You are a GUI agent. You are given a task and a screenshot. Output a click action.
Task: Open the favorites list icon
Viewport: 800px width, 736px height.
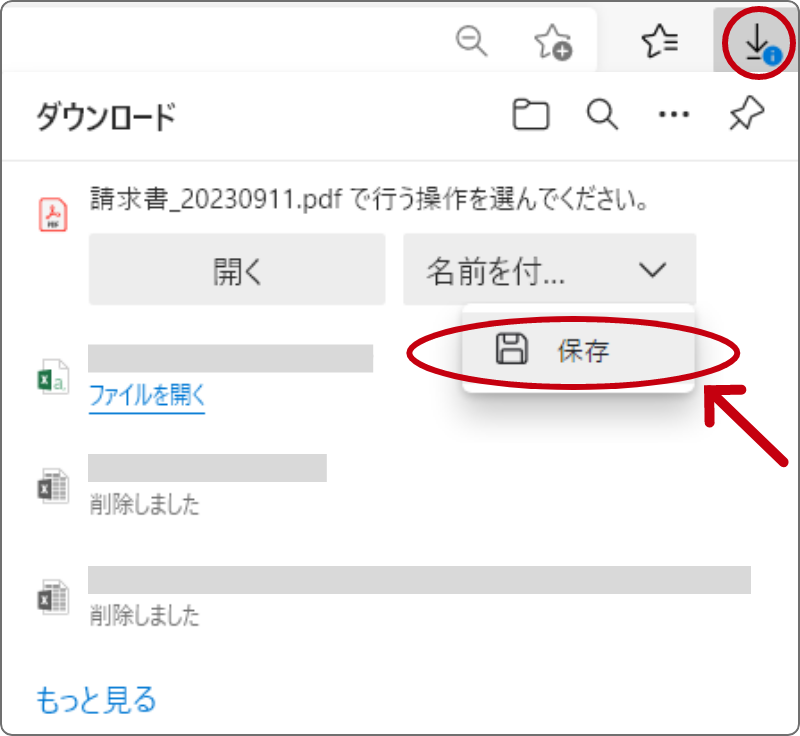pos(660,41)
